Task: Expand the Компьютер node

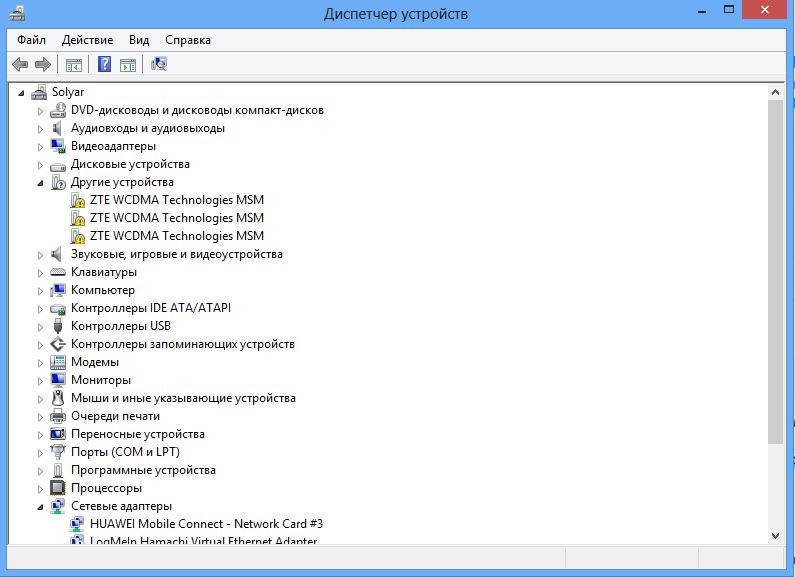Action: click(41, 291)
